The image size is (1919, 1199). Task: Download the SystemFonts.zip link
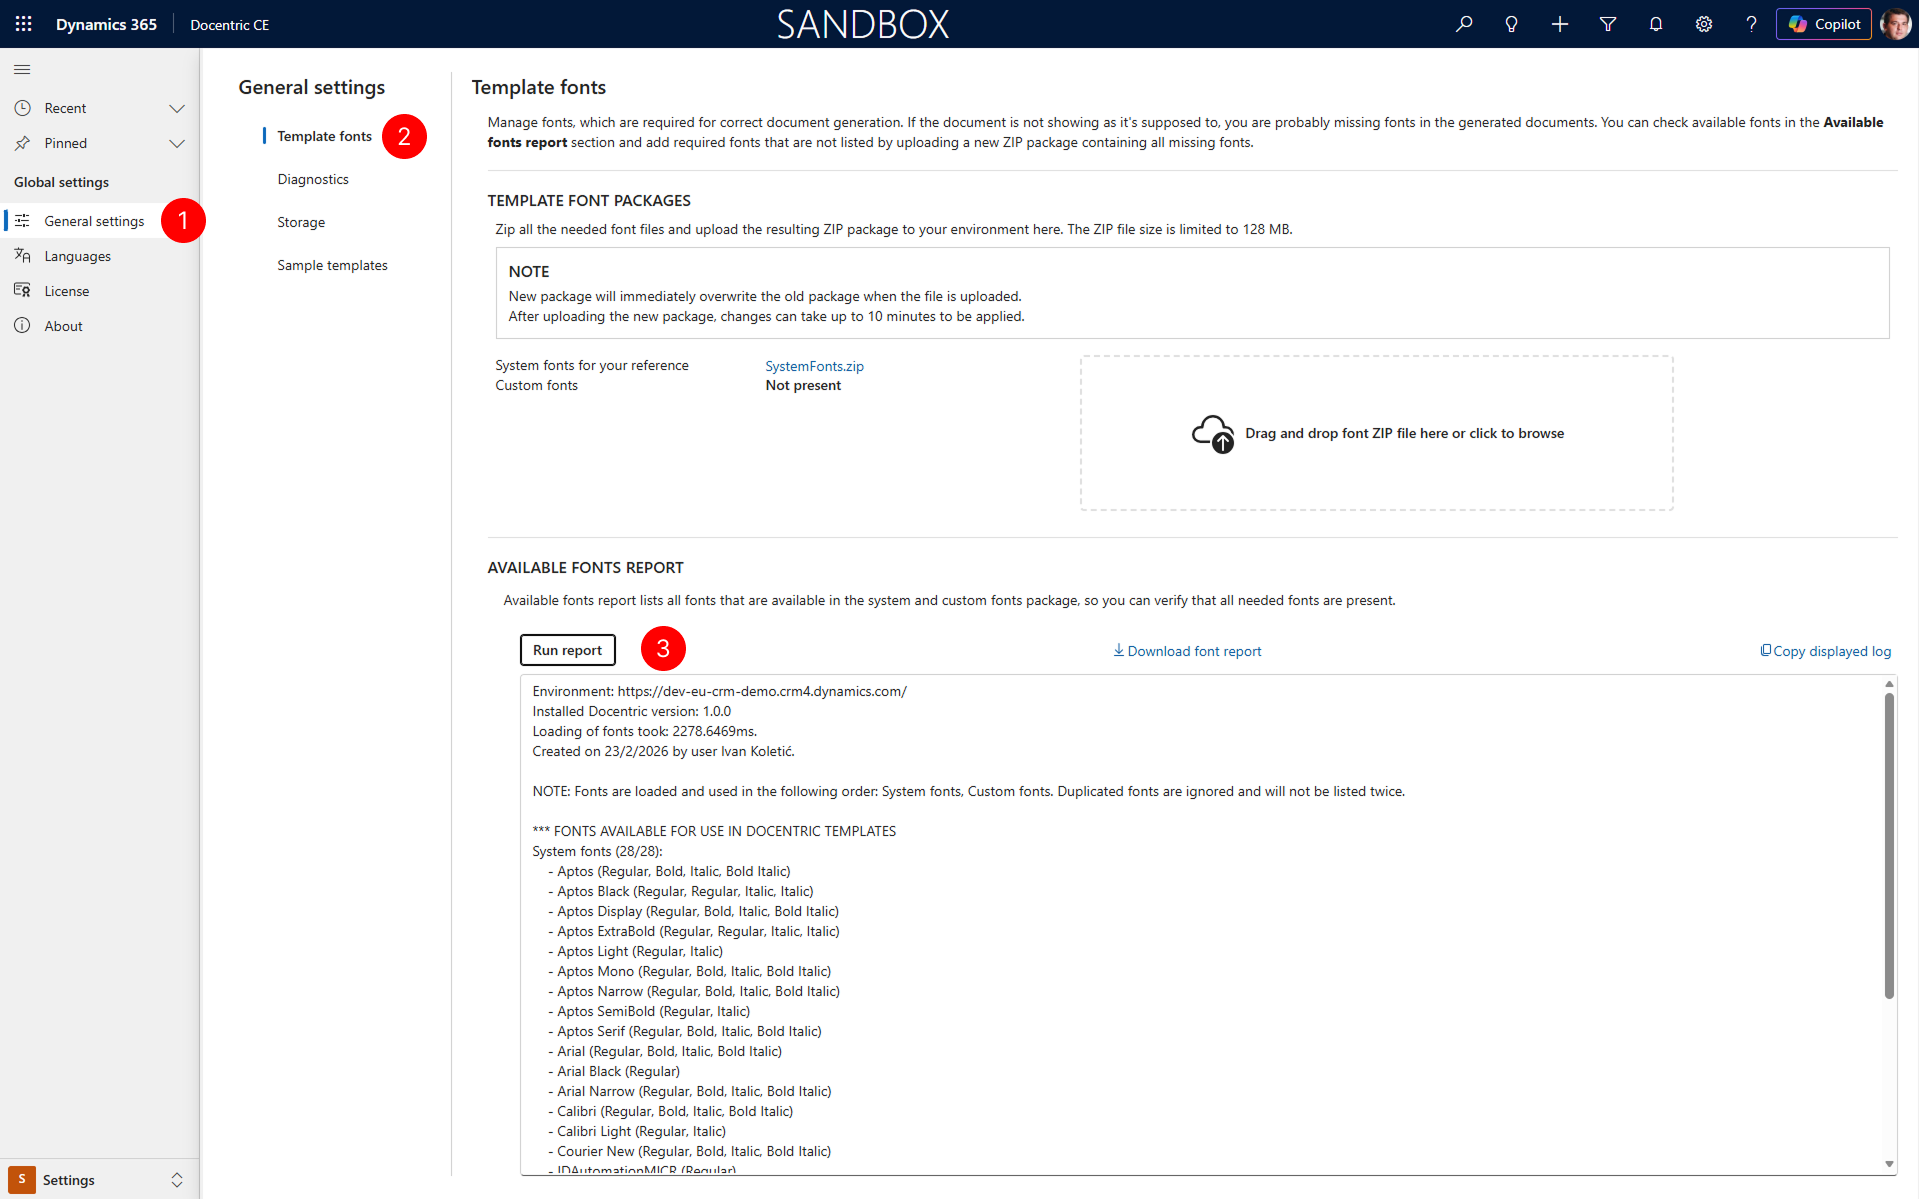pyautogui.click(x=814, y=366)
